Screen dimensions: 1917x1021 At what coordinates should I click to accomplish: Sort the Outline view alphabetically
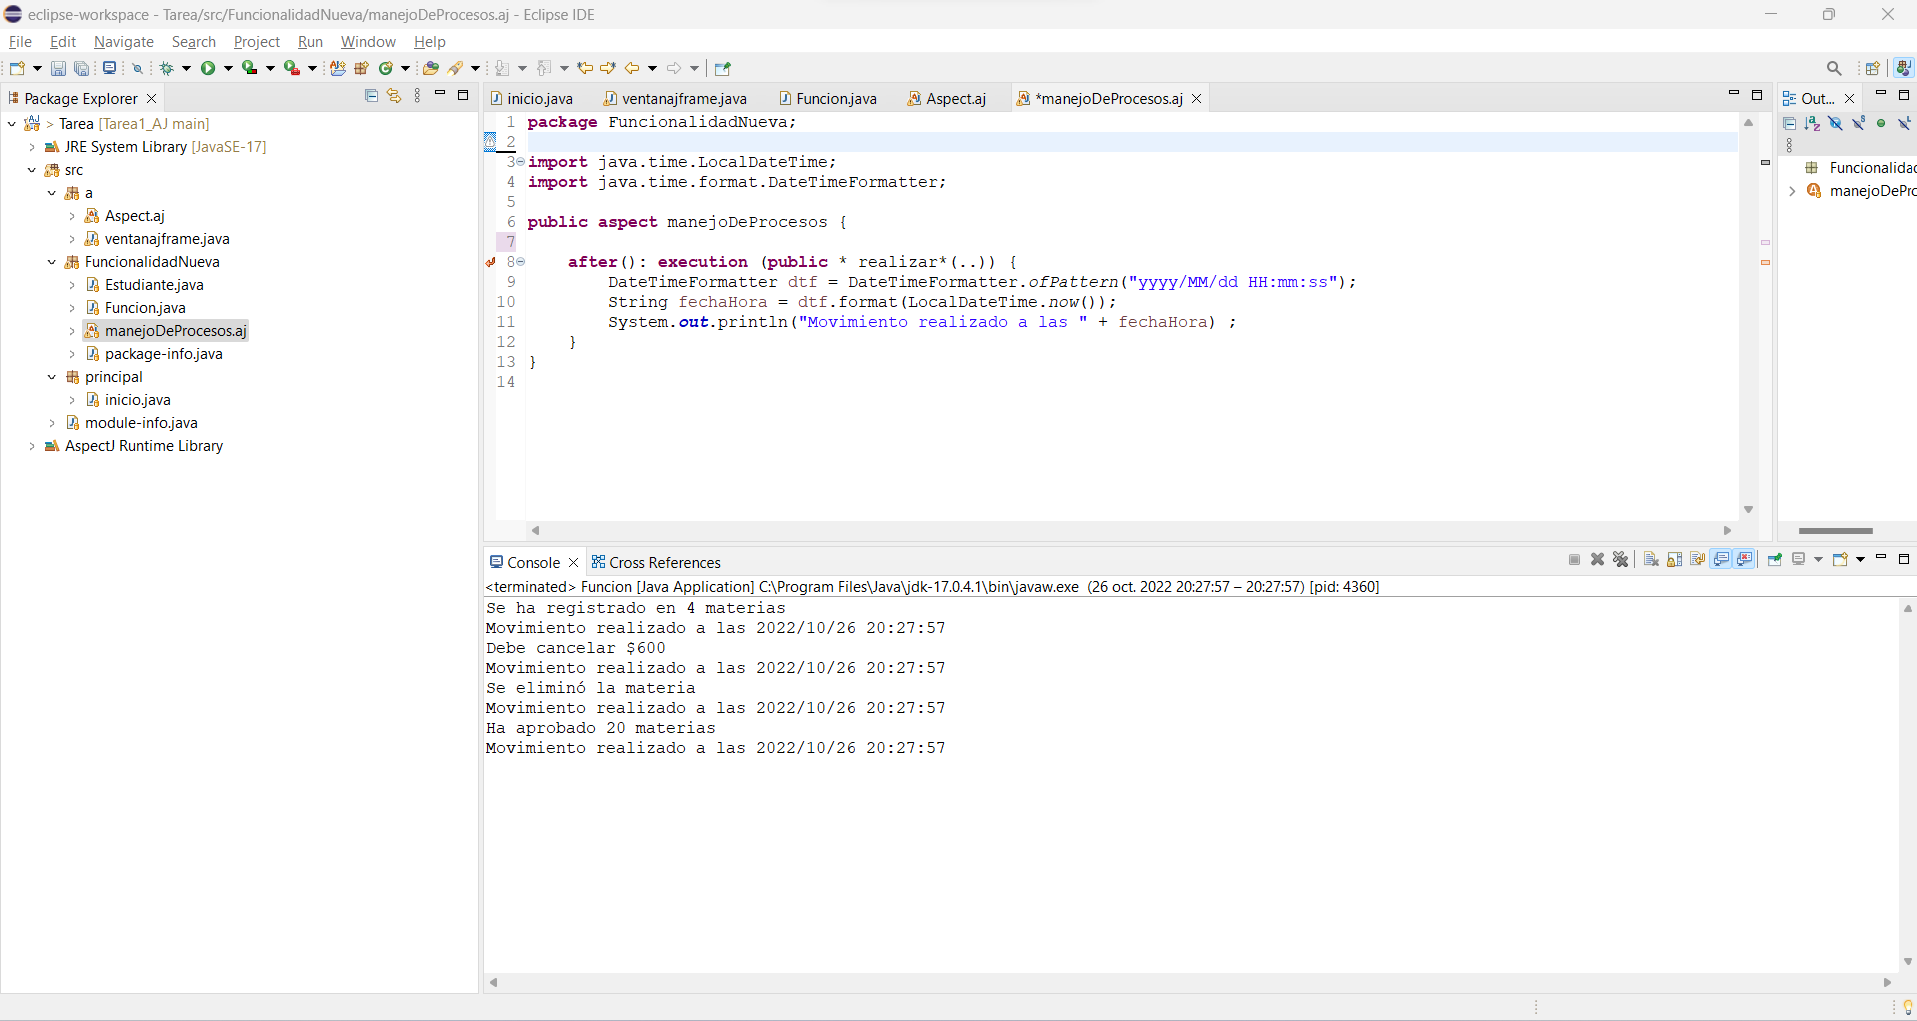point(1812,122)
